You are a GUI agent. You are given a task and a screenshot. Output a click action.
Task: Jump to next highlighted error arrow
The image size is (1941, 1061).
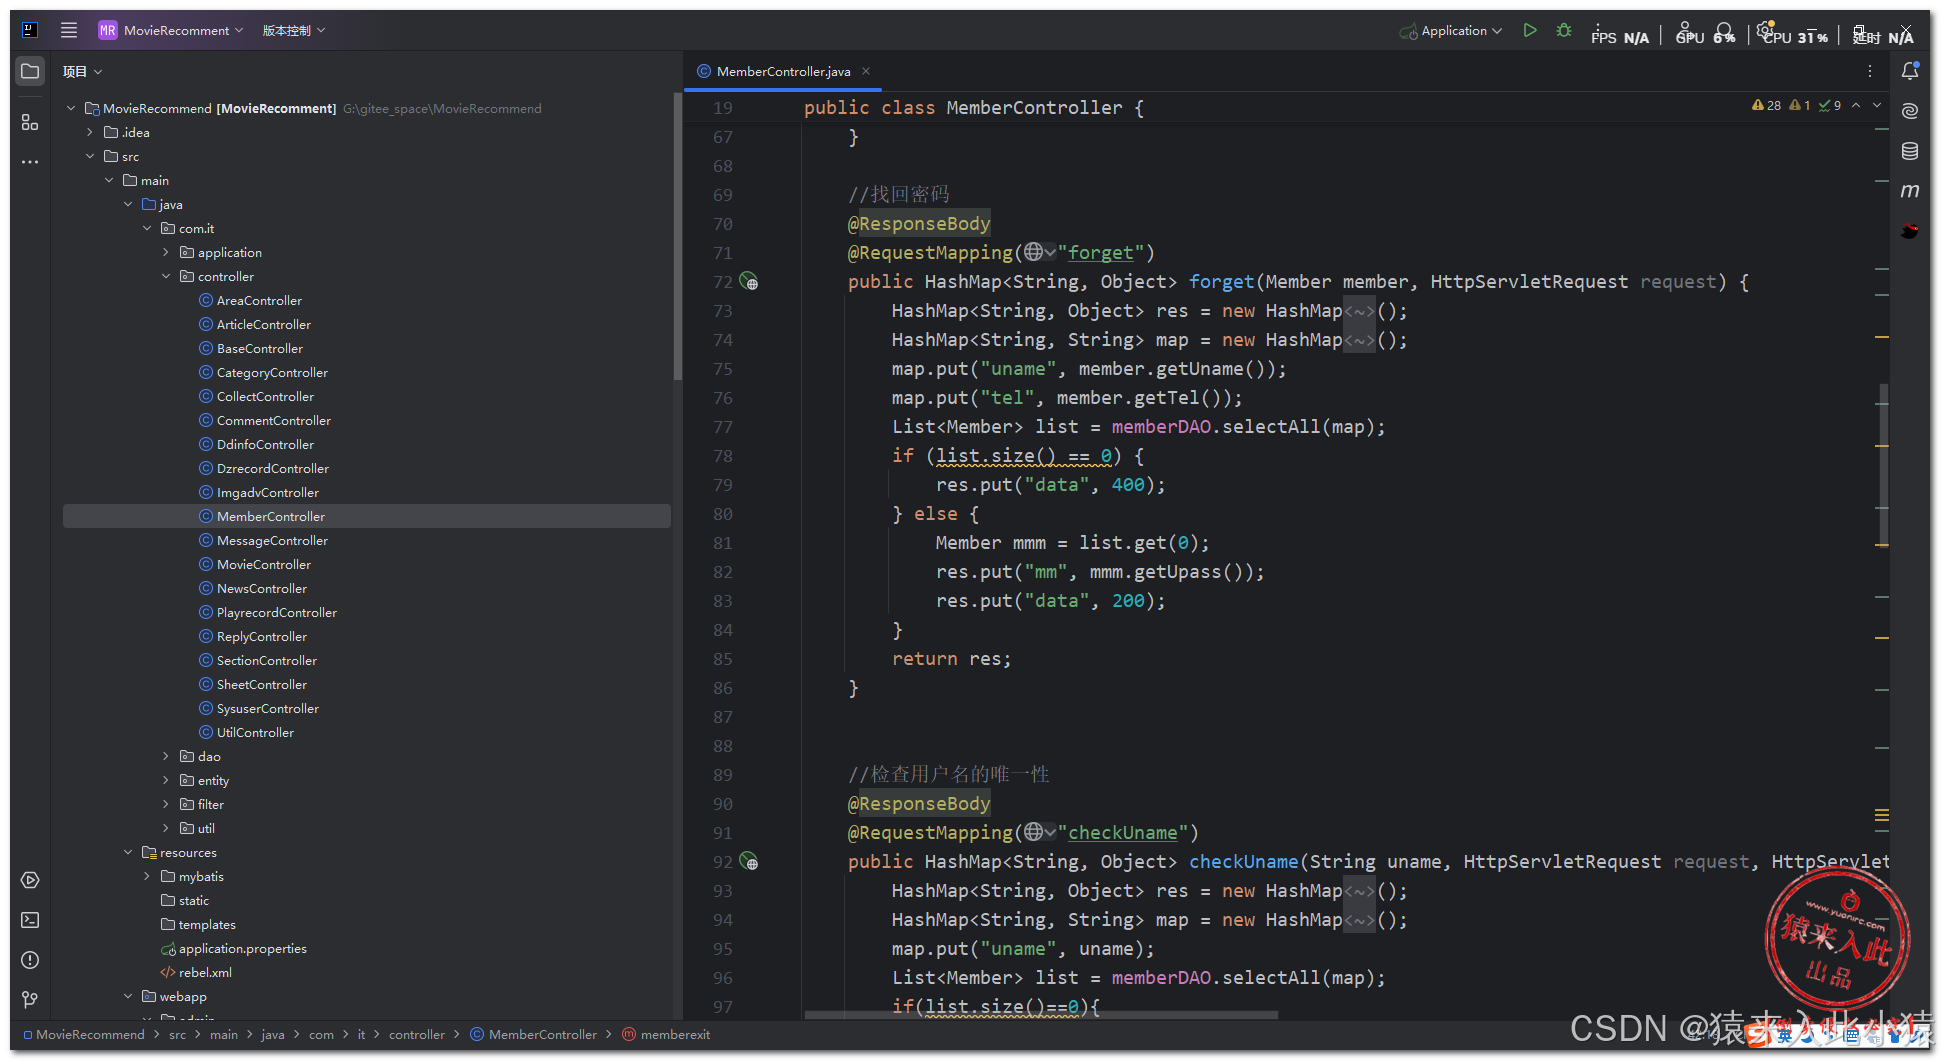1877,105
